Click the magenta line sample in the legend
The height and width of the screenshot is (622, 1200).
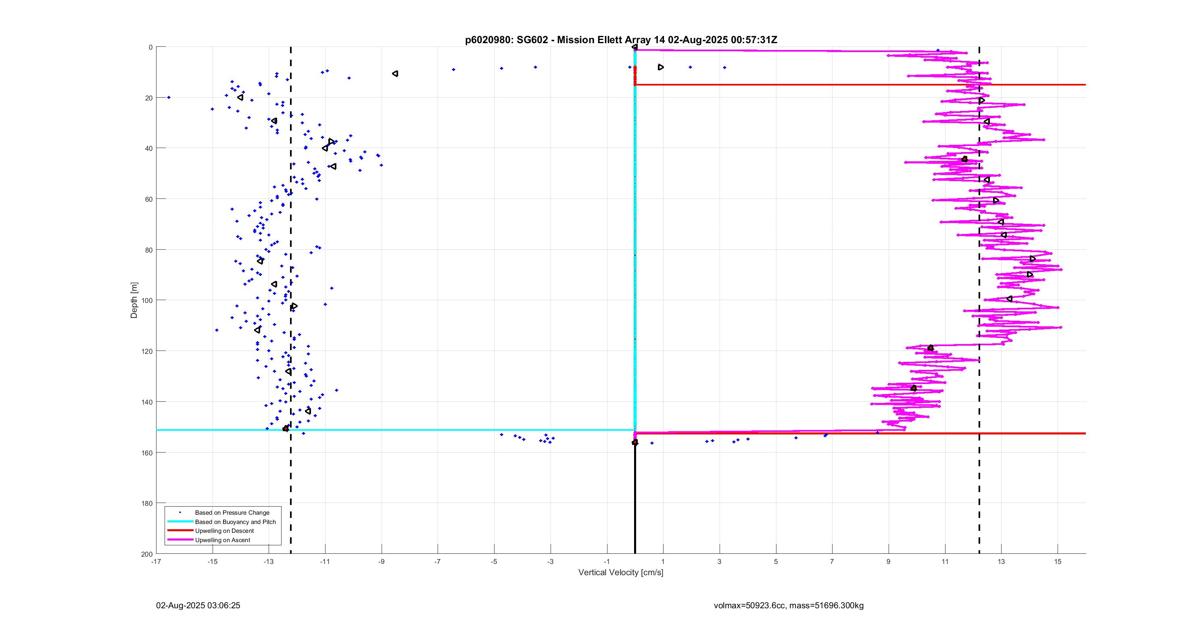pyautogui.click(x=179, y=540)
